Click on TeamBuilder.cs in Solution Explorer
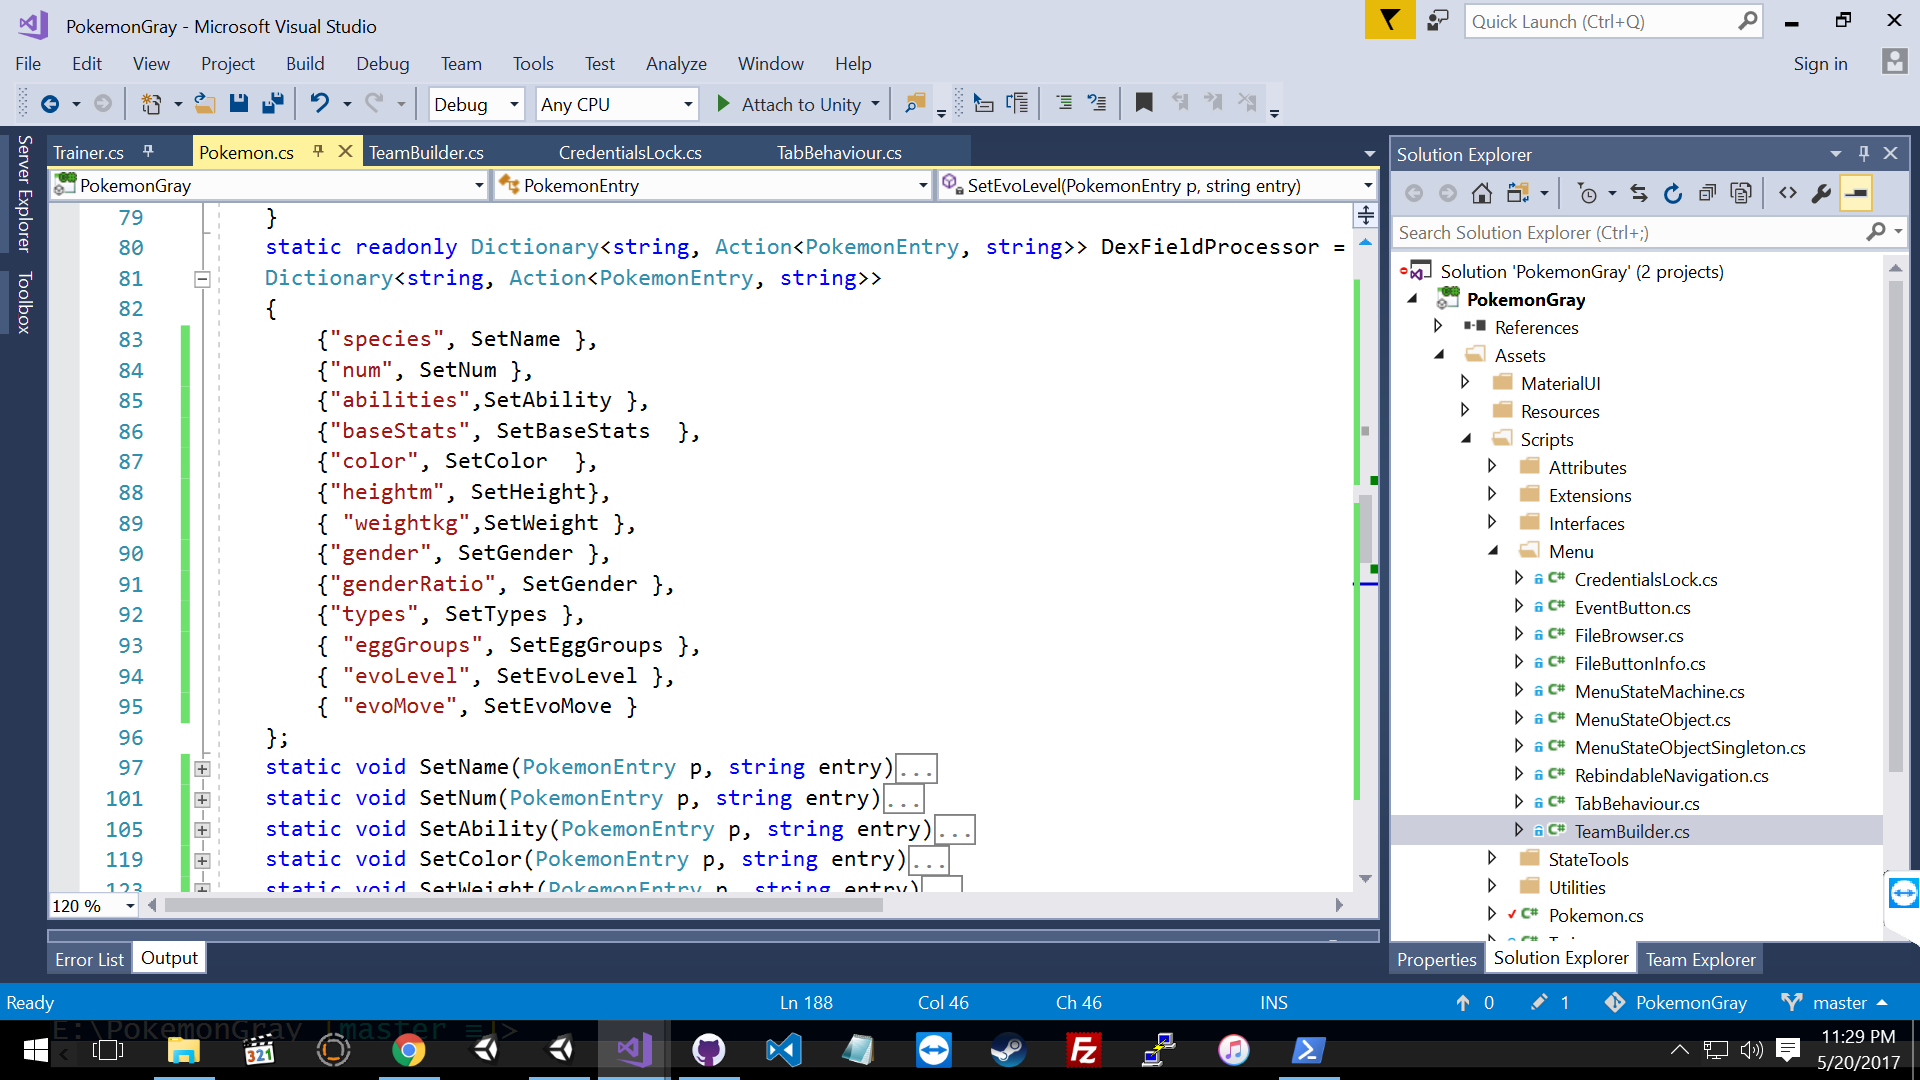1920x1080 pixels. click(x=1635, y=831)
